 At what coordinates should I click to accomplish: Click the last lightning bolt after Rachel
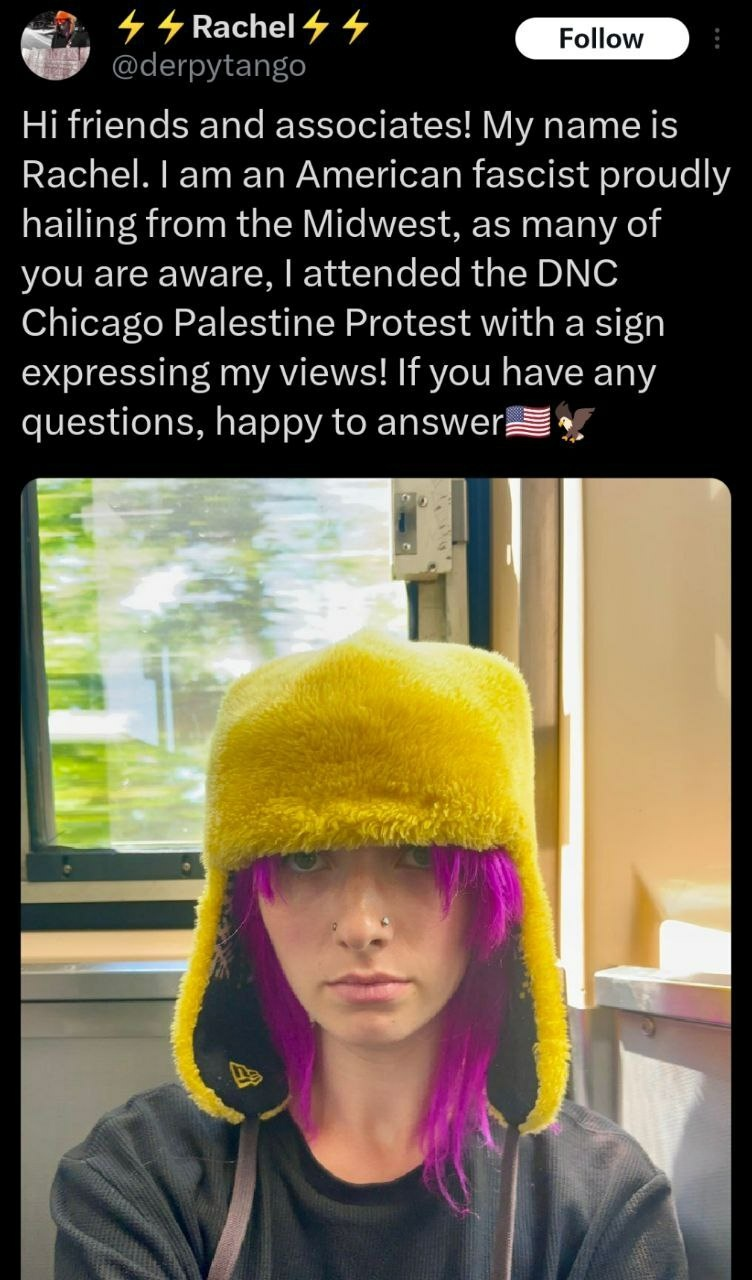tap(356, 29)
